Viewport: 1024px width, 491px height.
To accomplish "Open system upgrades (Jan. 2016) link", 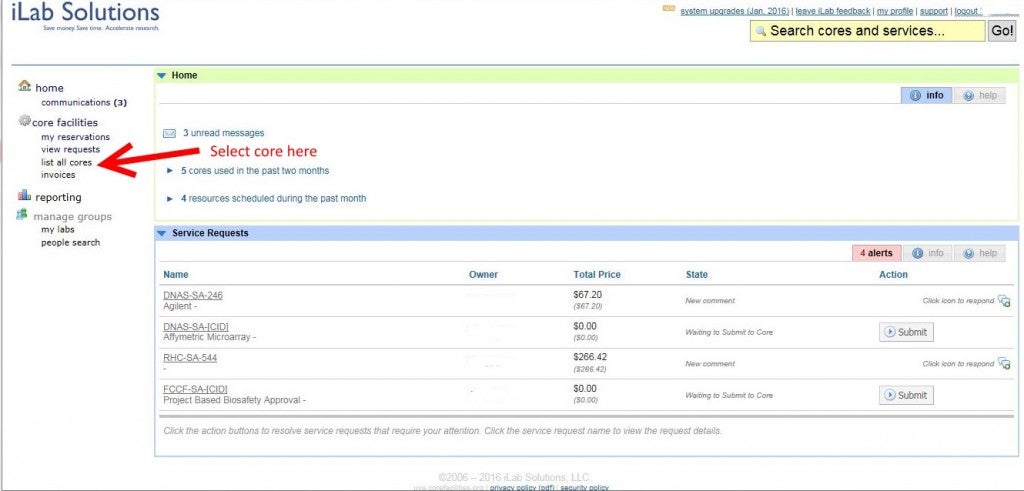I will pyautogui.click(x=735, y=11).
